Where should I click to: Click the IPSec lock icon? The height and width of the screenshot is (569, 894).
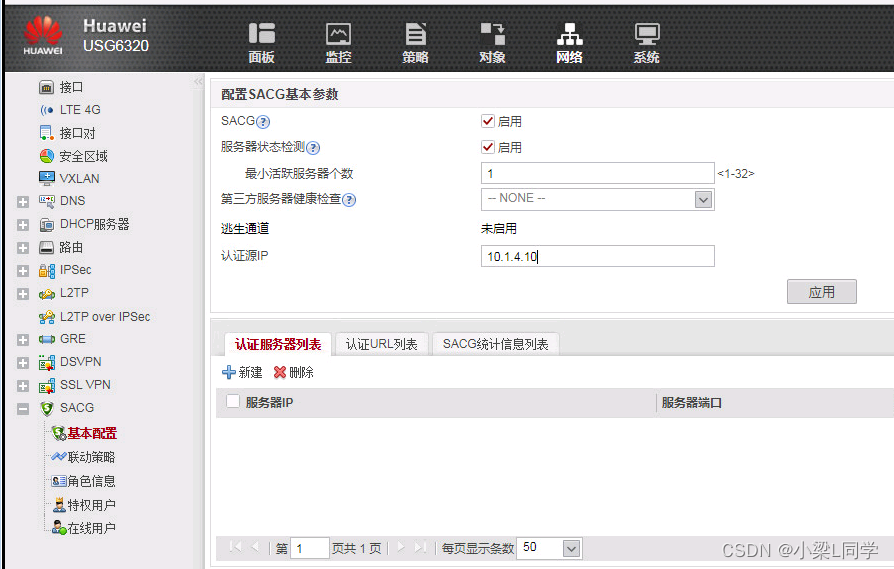[x=46, y=270]
